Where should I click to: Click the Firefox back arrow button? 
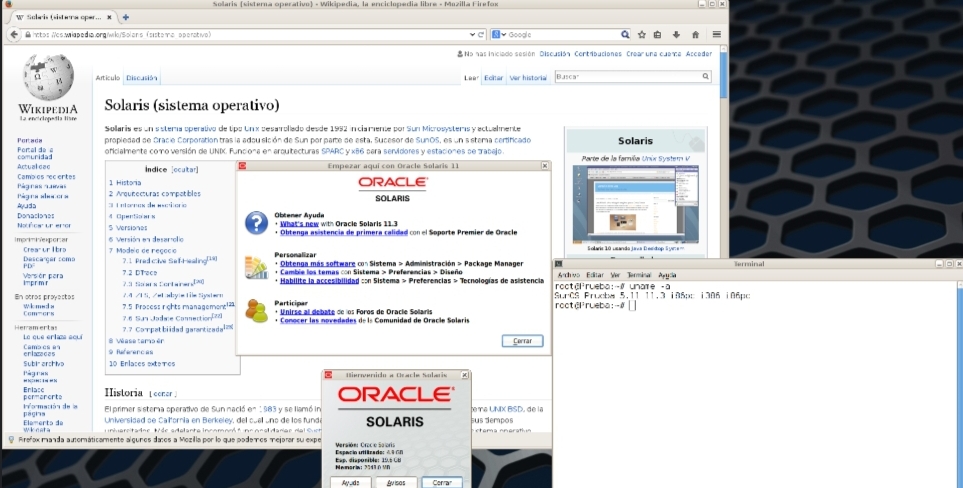(14, 34)
